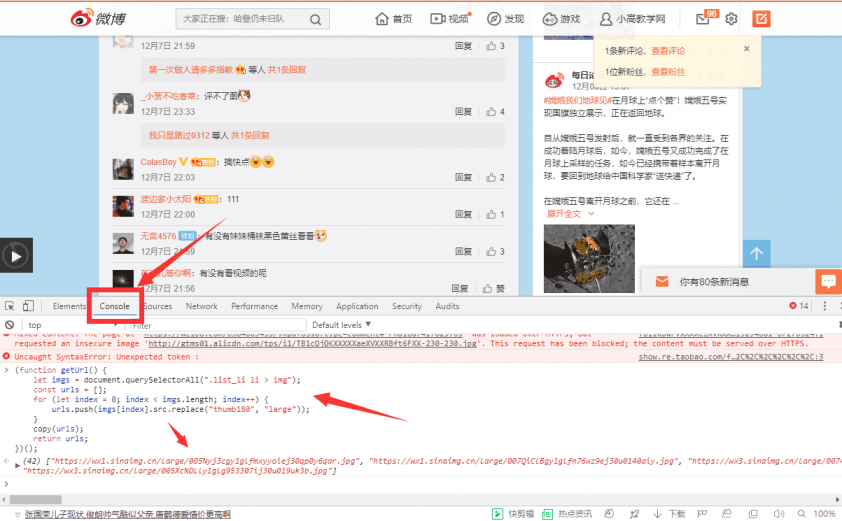Image resolution: width=842 pixels, height=521 pixels.
Task: Open Weibo settings gear icon
Action: [x=731, y=19]
